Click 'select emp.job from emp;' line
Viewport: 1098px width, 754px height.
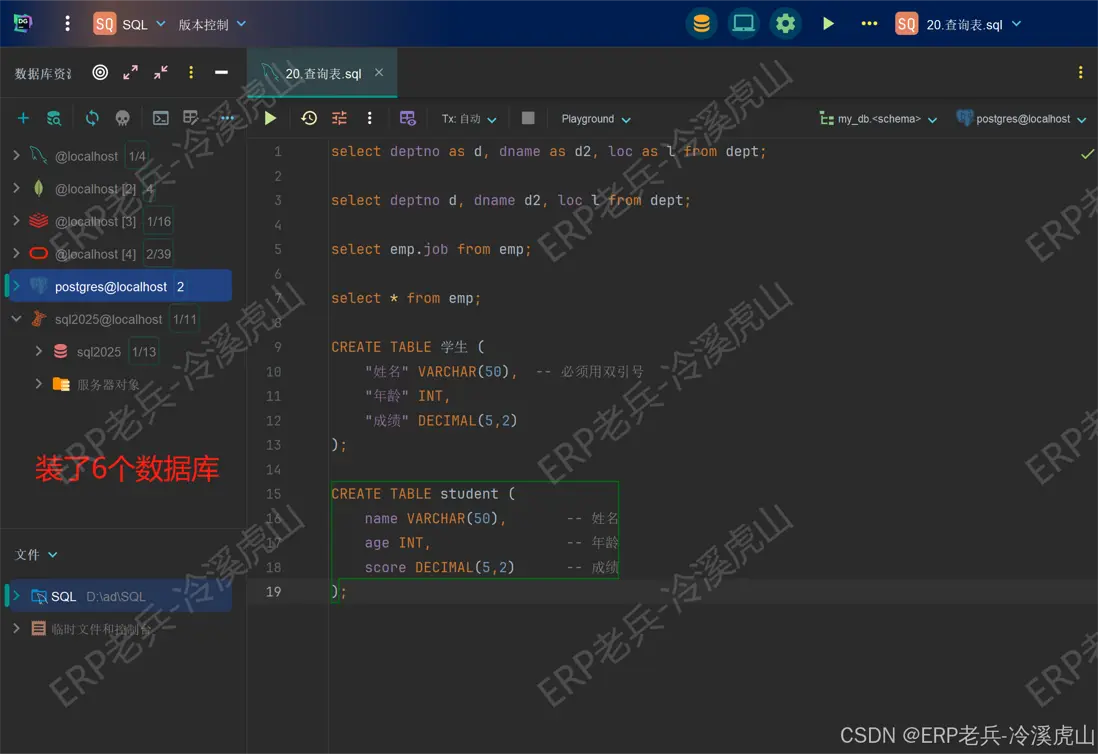tap(431, 249)
